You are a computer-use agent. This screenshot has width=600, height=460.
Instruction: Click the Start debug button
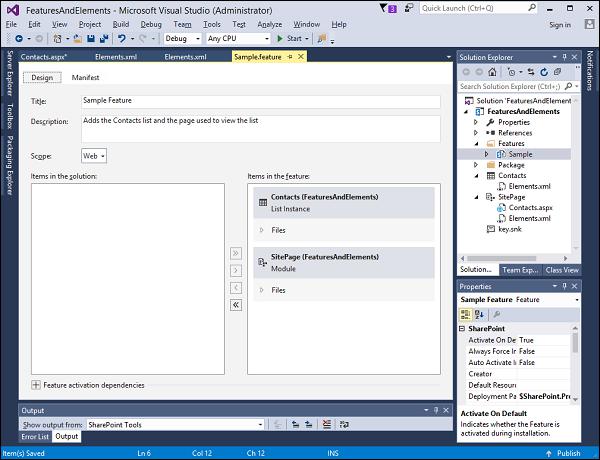(x=290, y=39)
